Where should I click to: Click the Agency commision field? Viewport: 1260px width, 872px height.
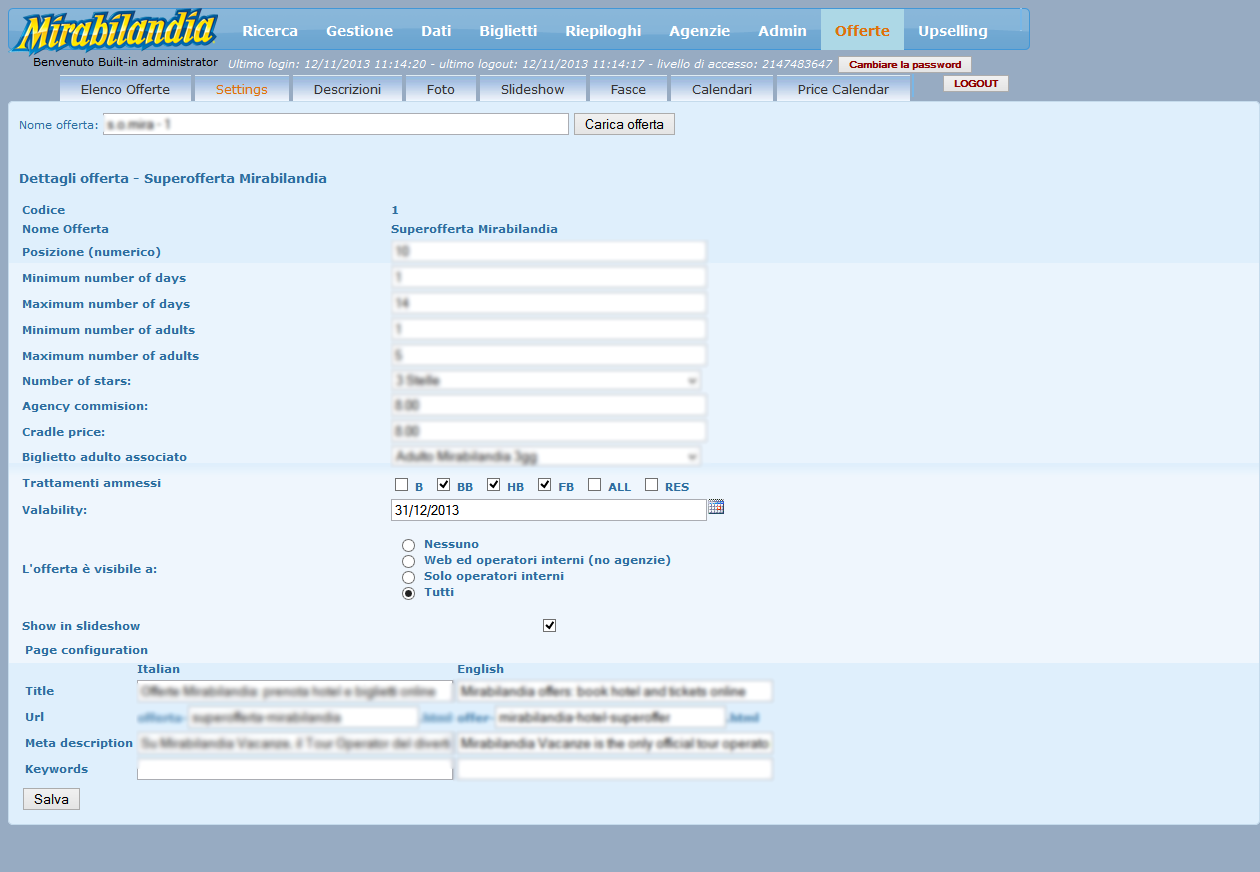[x=549, y=405]
